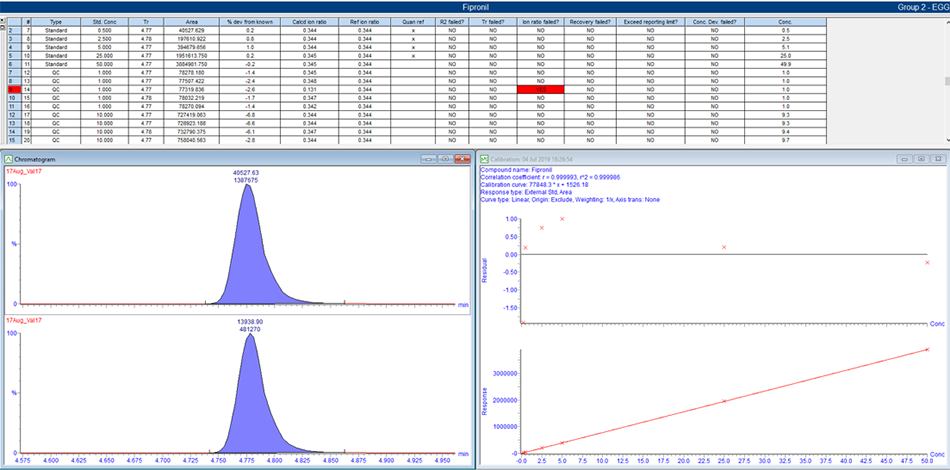Click the Chromatogram window icon
Screen dimensions: 950x470
click(x=10, y=159)
